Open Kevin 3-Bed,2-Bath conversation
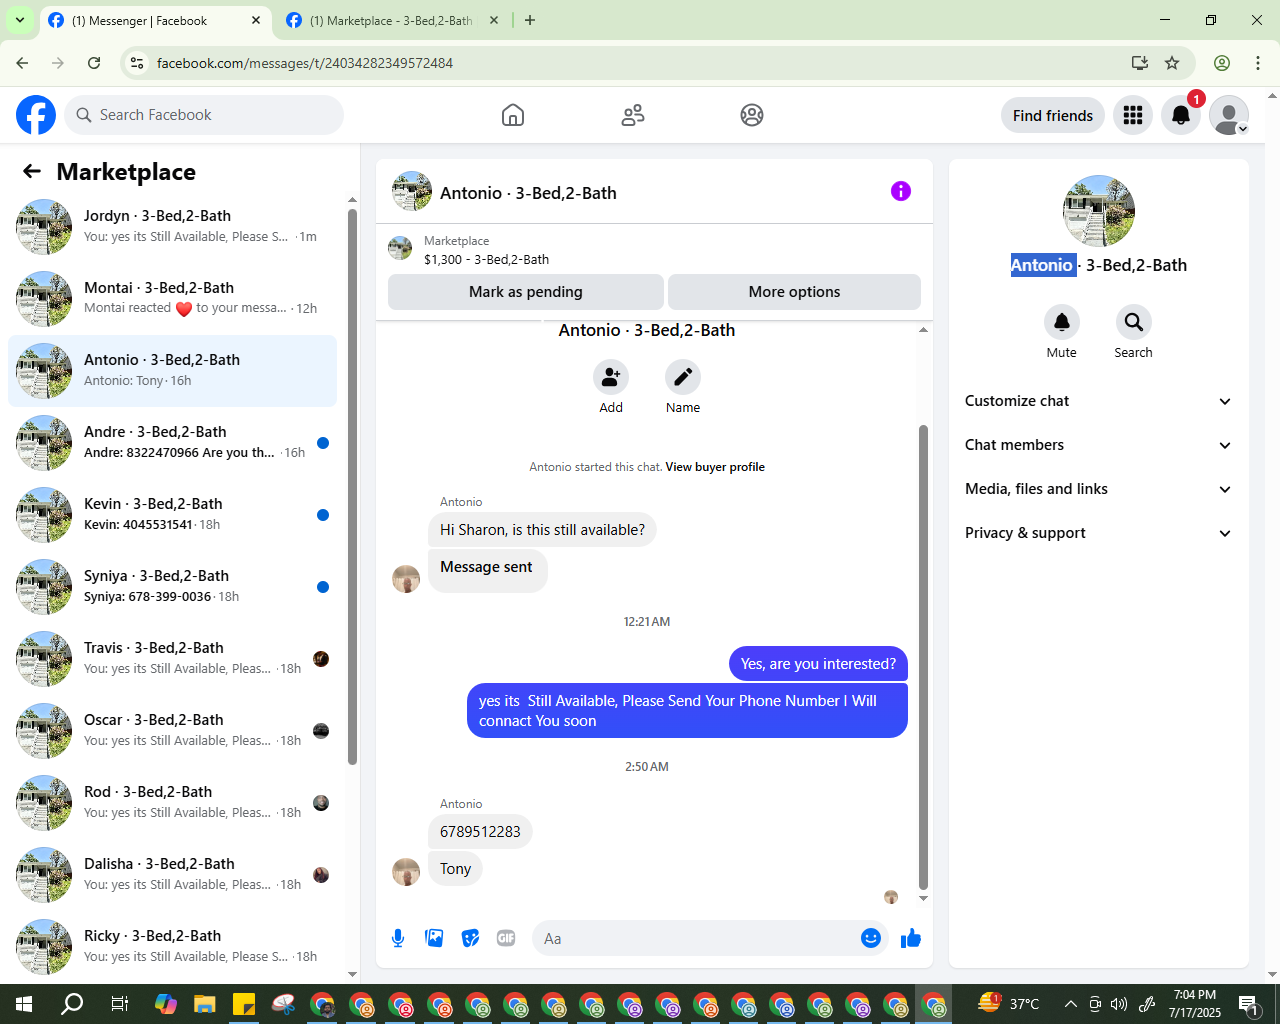This screenshot has width=1280, height=1024. point(173,515)
